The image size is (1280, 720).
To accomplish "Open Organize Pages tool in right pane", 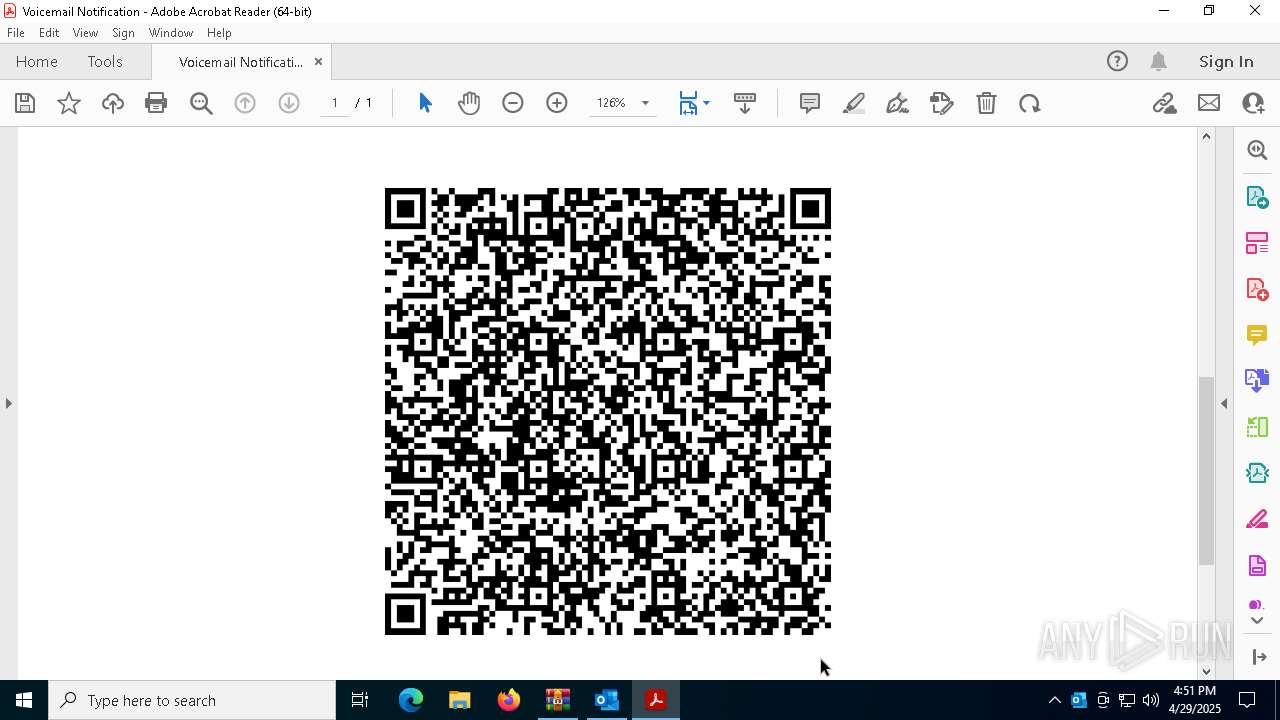I will (x=1257, y=242).
